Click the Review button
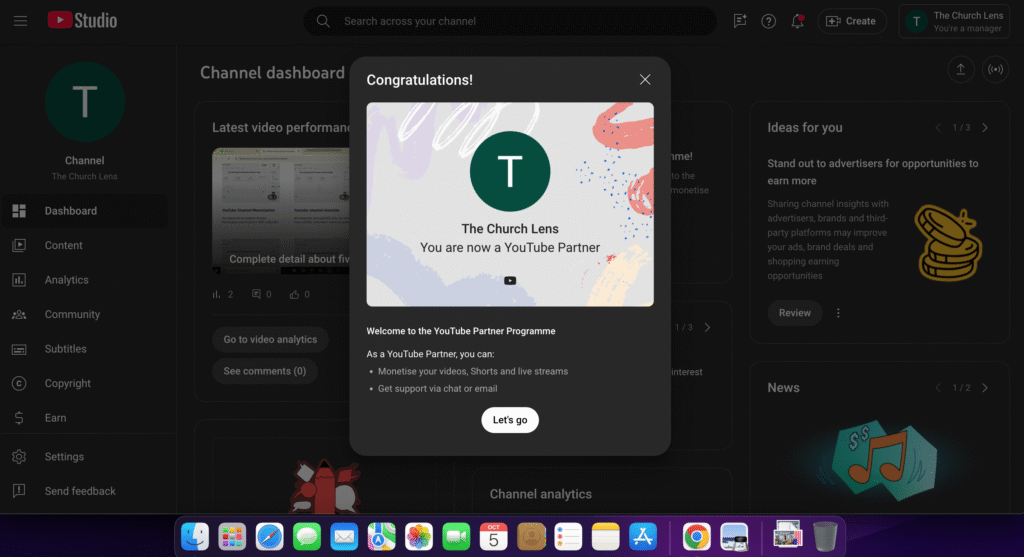This screenshot has height=557, width=1024. (795, 313)
